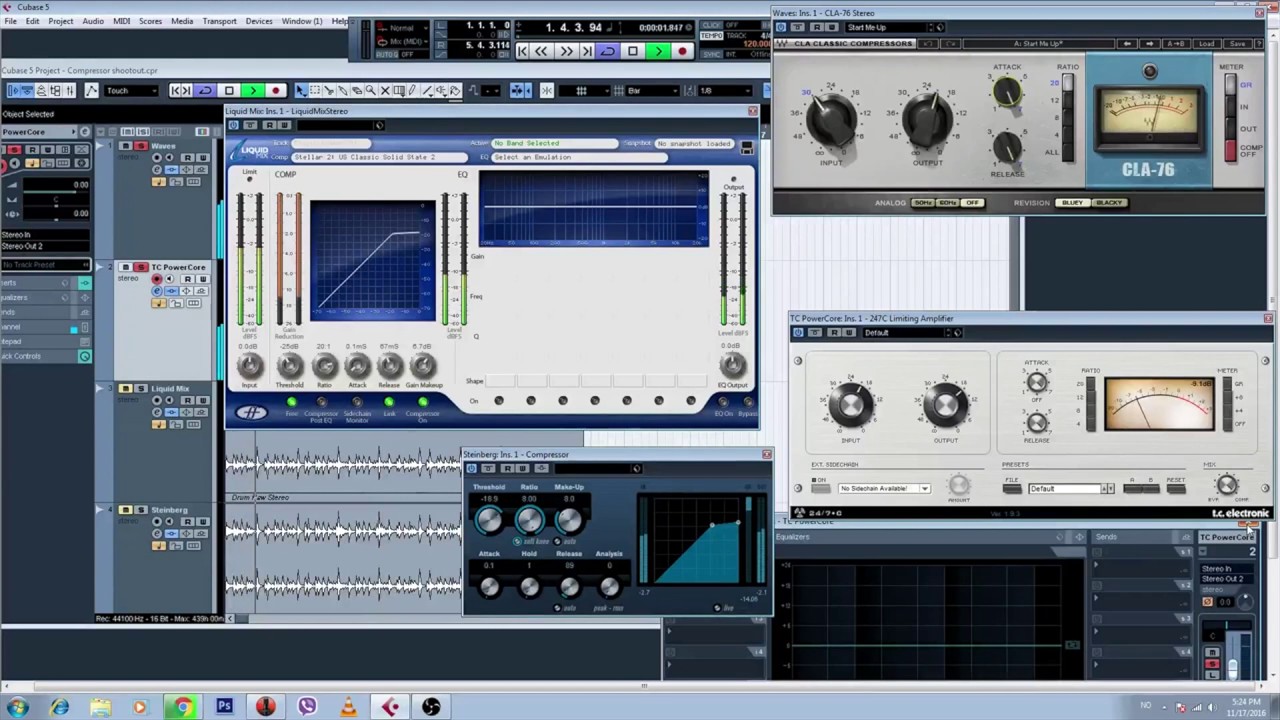1280x720 pixels.
Task: Click the CLA-76 Attack knob
Action: (x=1007, y=92)
